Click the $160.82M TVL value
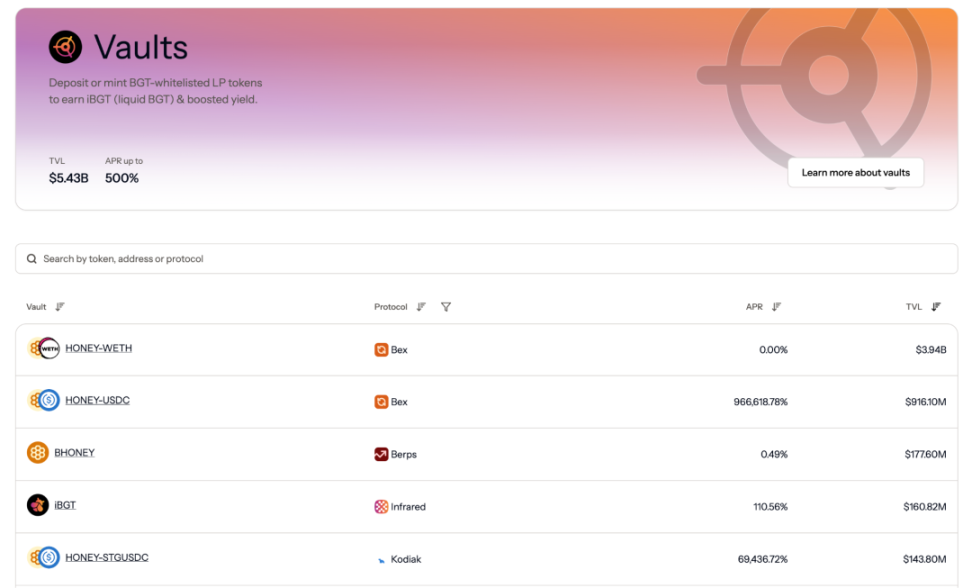This screenshot has width=972, height=588. pyautogui.click(x=925, y=507)
